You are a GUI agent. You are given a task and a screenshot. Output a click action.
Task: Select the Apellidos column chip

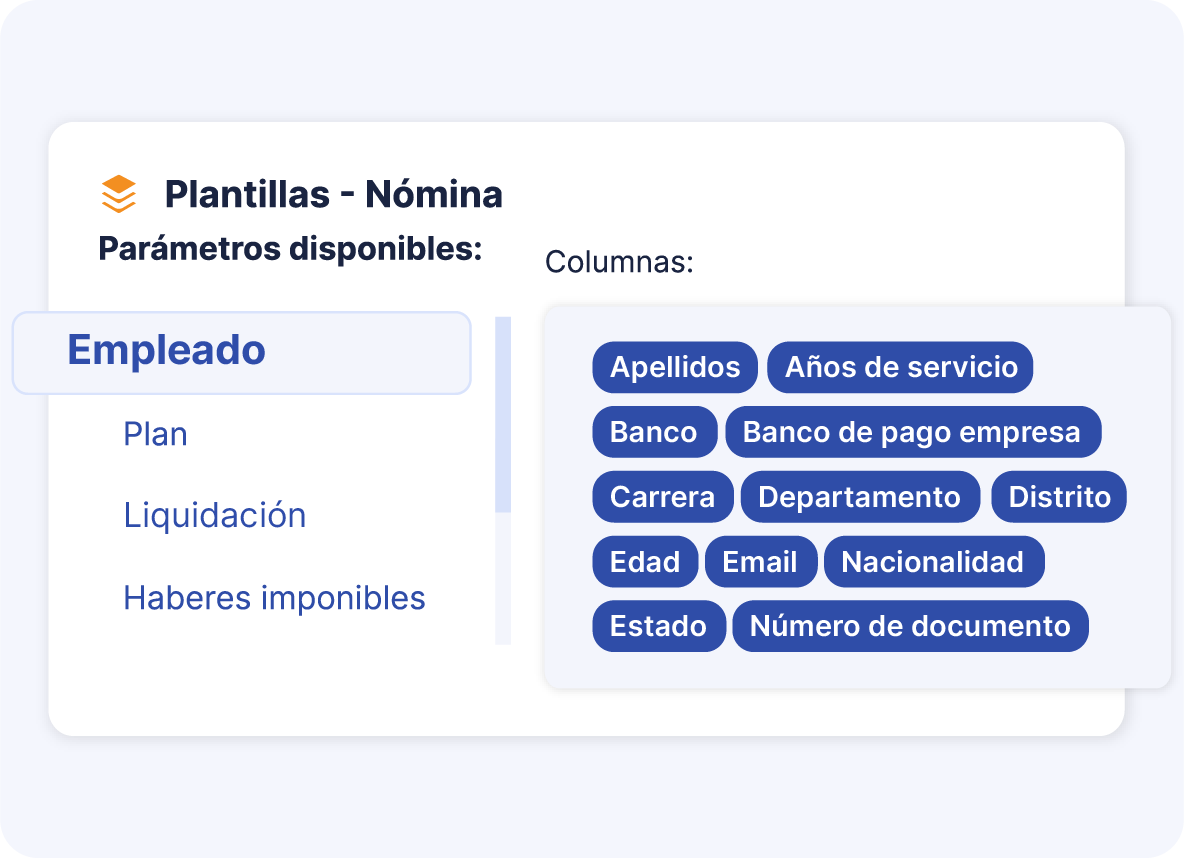click(x=674, y=367)
